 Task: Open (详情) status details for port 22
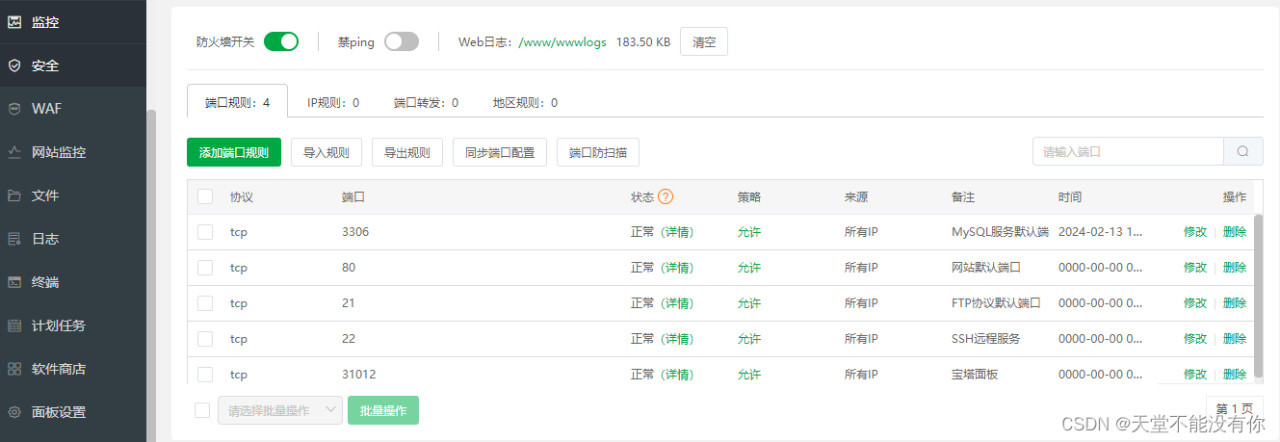[677, 339]
